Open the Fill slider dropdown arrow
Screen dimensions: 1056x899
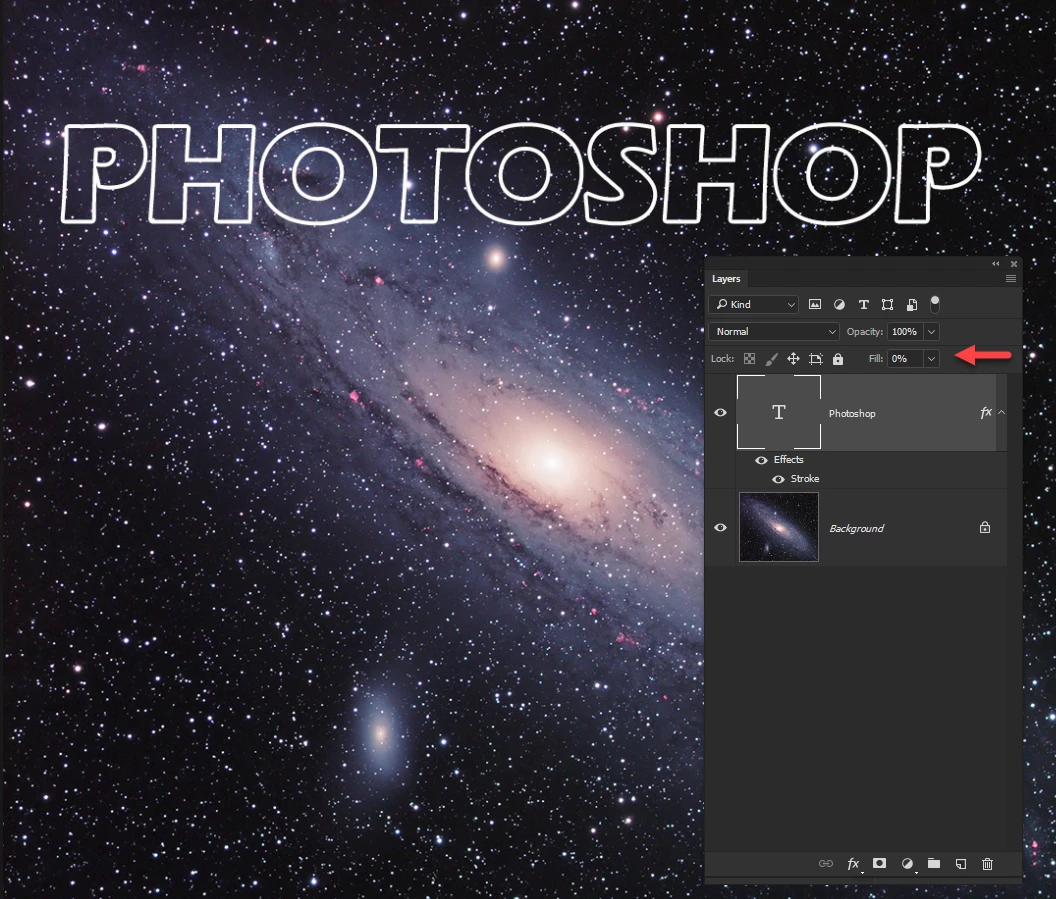931,359
